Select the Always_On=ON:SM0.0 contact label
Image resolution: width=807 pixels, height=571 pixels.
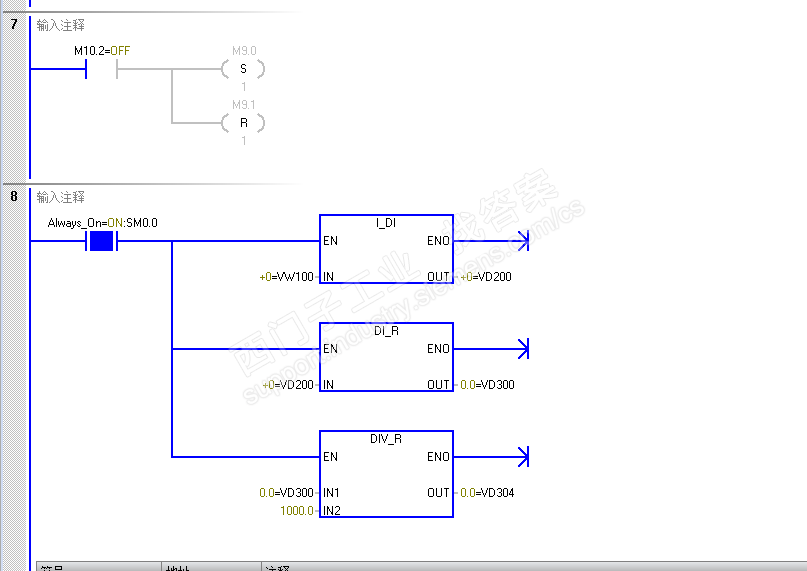(x=102, y=223)
